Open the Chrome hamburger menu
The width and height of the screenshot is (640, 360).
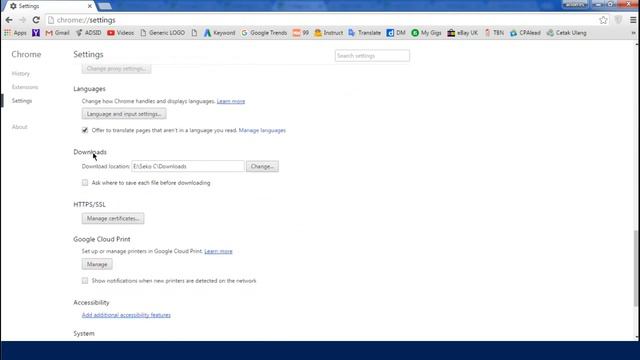(633, 20)
